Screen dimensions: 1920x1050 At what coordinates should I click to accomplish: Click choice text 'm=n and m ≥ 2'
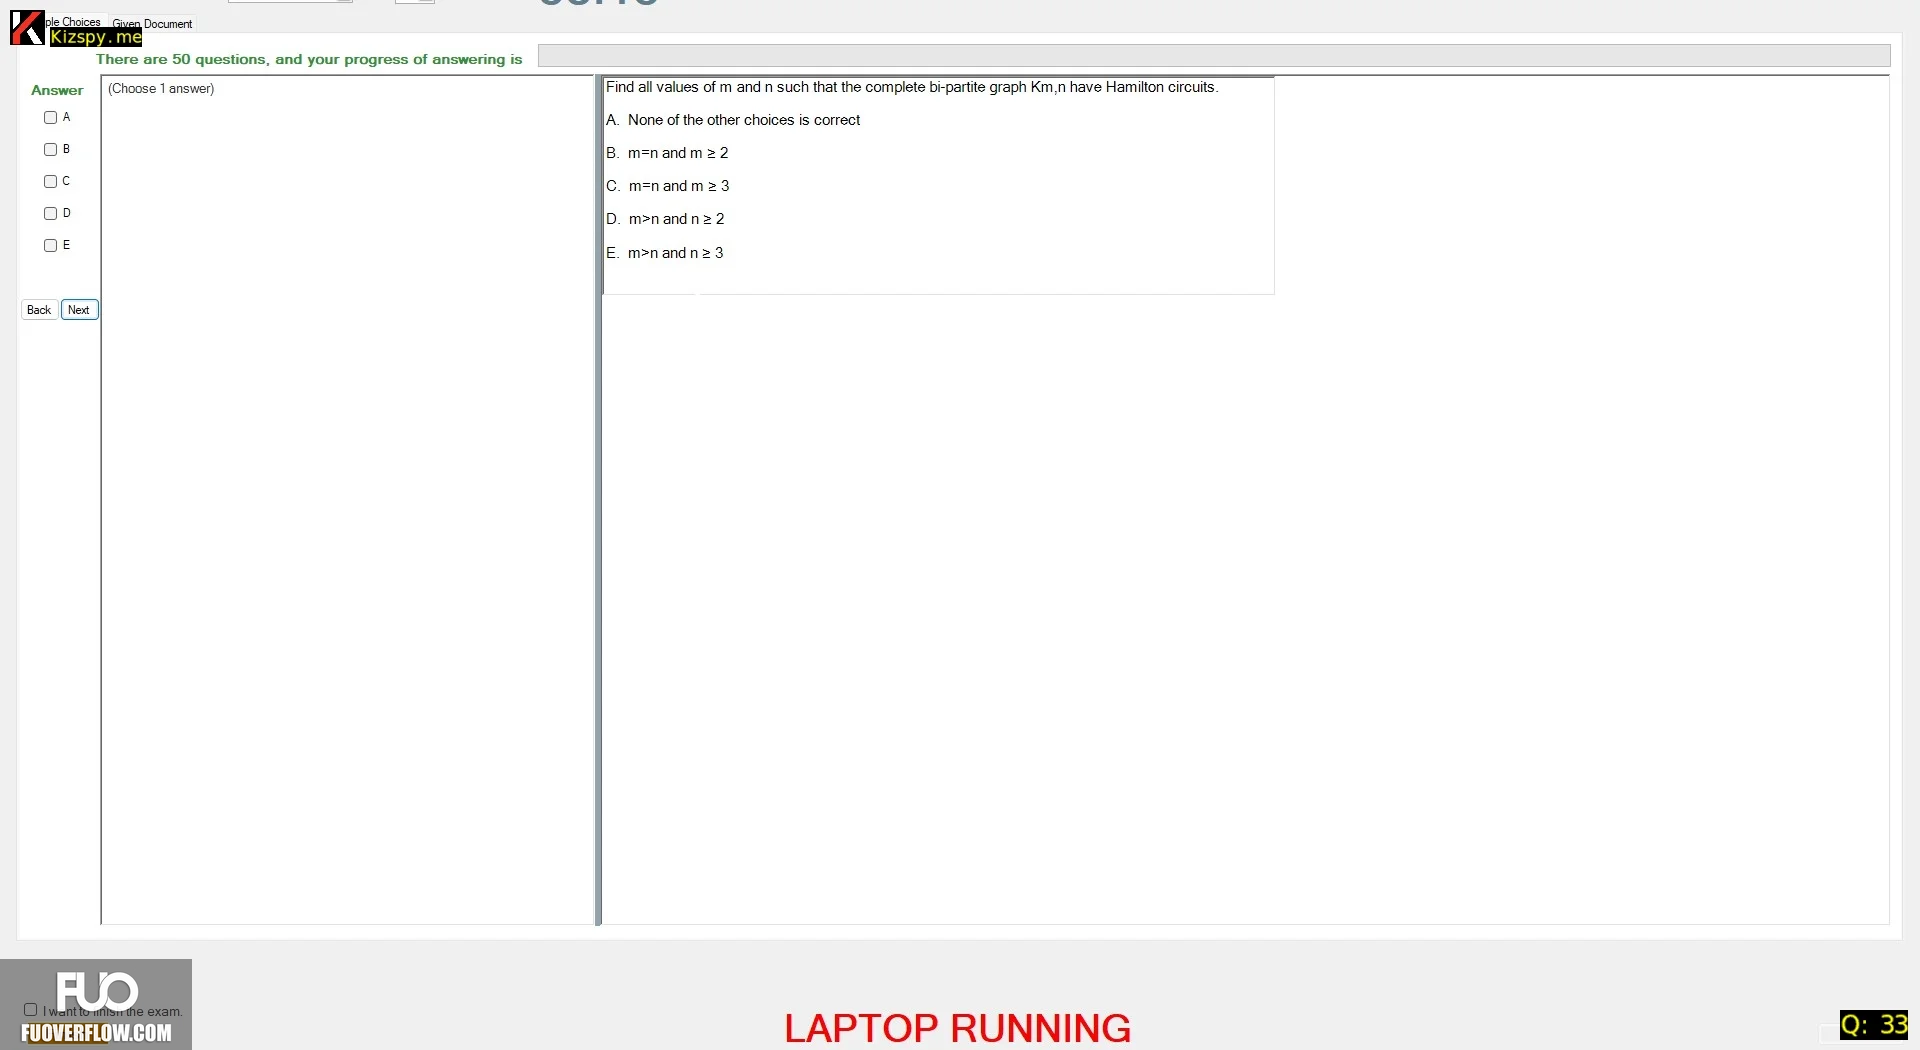pos(678,153)
